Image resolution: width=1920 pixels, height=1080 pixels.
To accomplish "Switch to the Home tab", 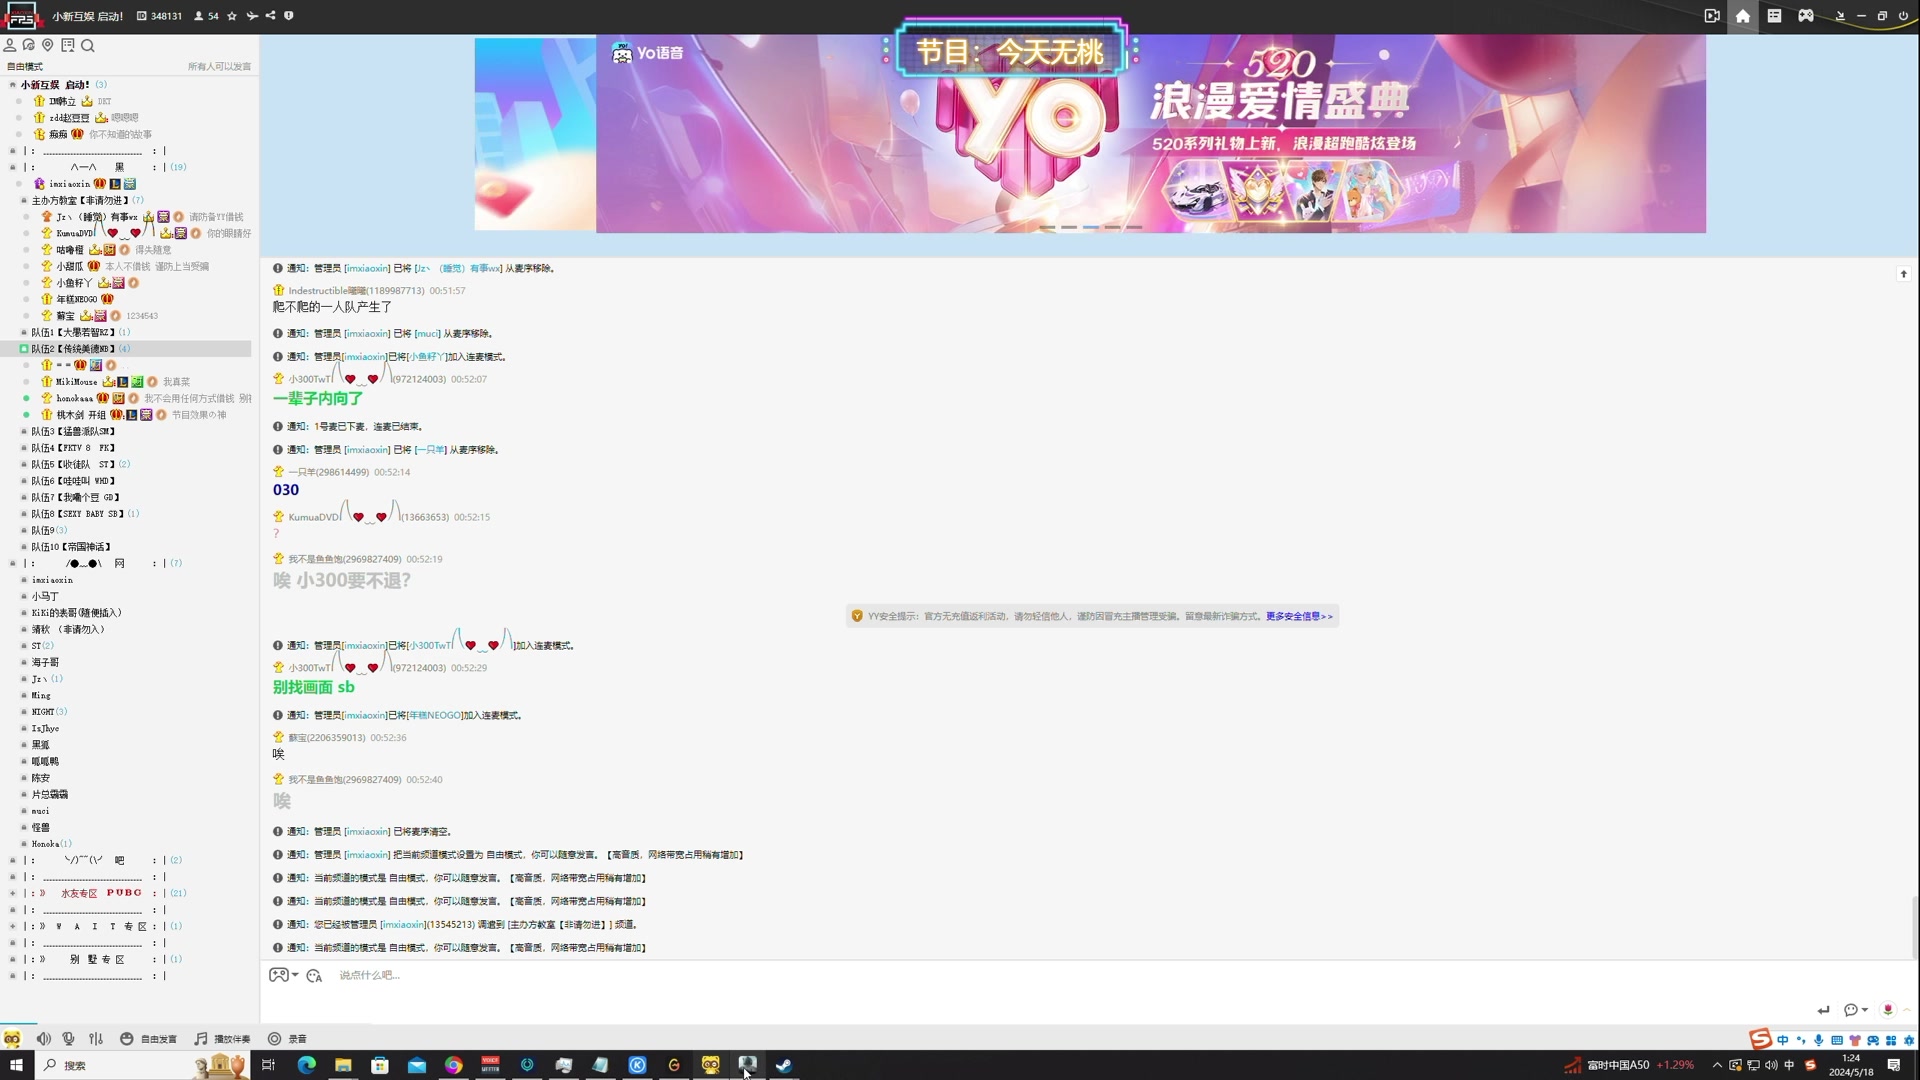I will [1742, 16].
